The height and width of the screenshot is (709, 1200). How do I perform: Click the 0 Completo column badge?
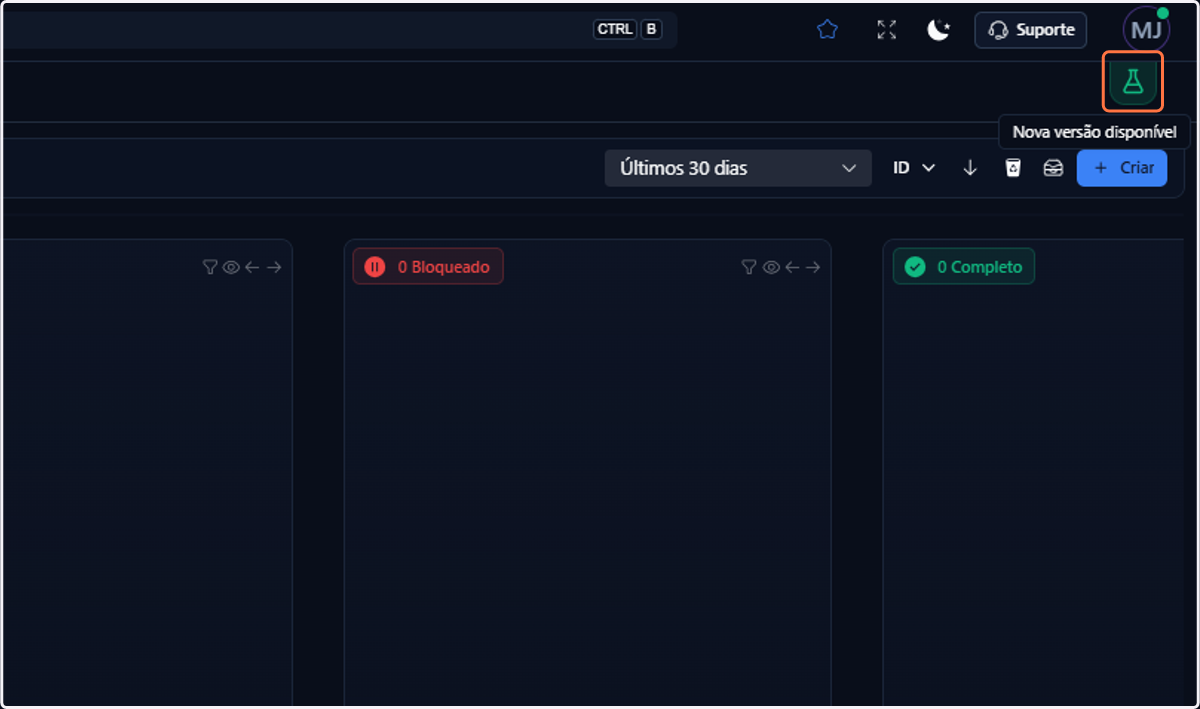(x=964, y=267)
